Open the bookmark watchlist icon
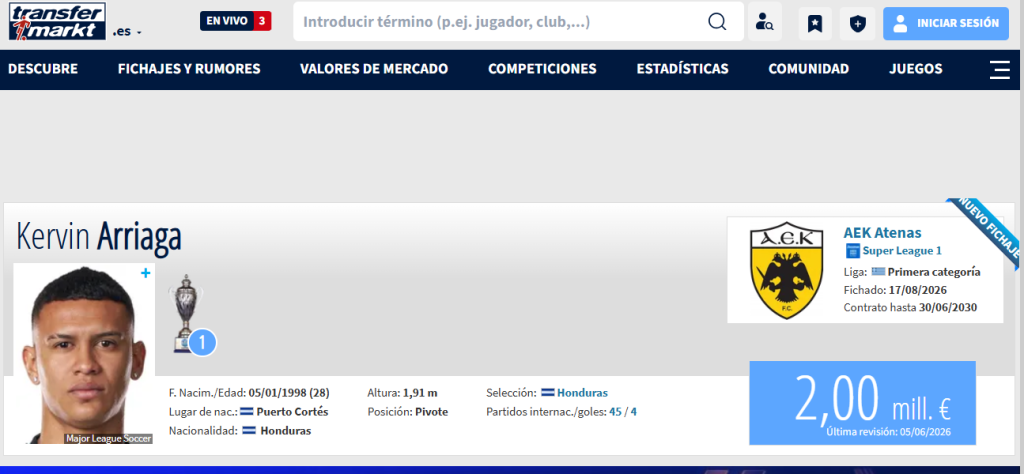The image size is (1024, 474). 815,24
